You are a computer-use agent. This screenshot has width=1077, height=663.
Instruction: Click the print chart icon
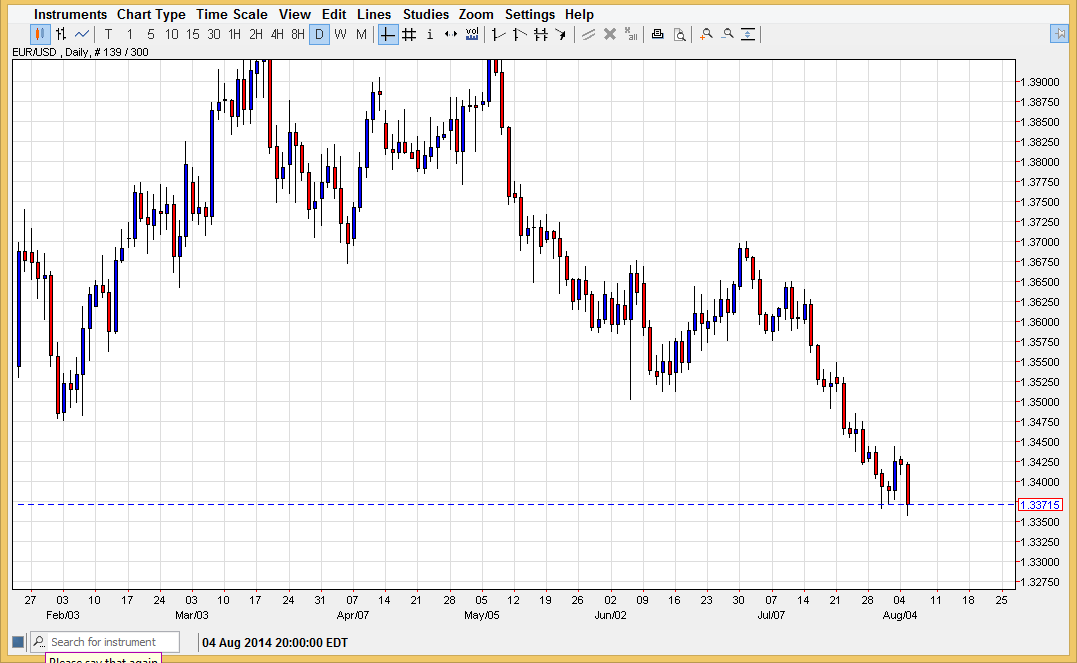(657, 34)
